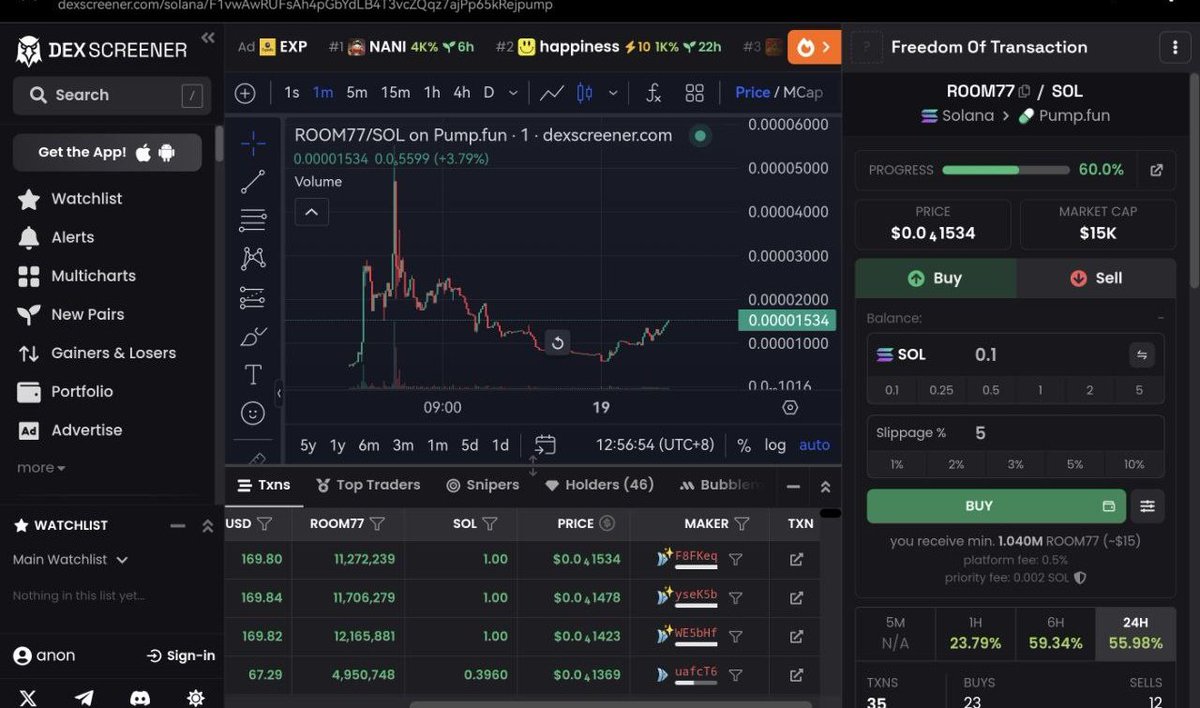Open the three-dot token options menu

click(x=1174, y=47)
